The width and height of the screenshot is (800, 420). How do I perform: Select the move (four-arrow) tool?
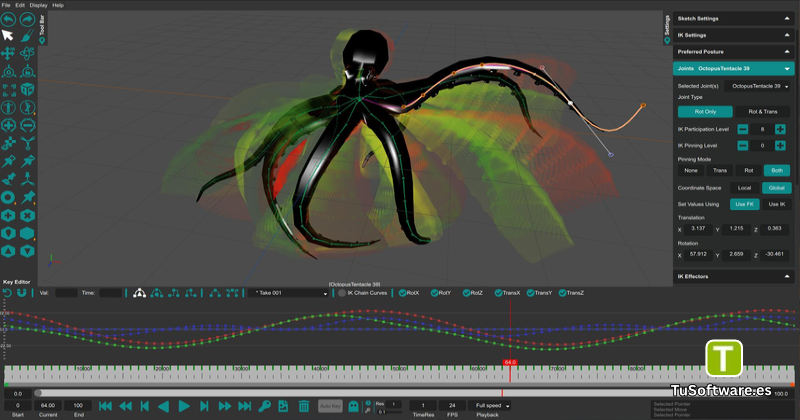pos(8,53)
